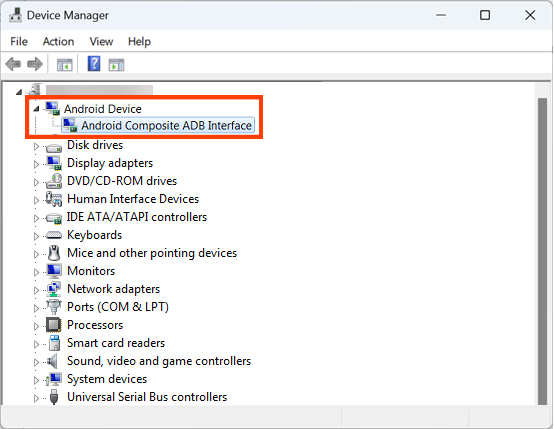554x429 pixels.
Task: Minimize the Device Manager window
Action: [441, 15]
